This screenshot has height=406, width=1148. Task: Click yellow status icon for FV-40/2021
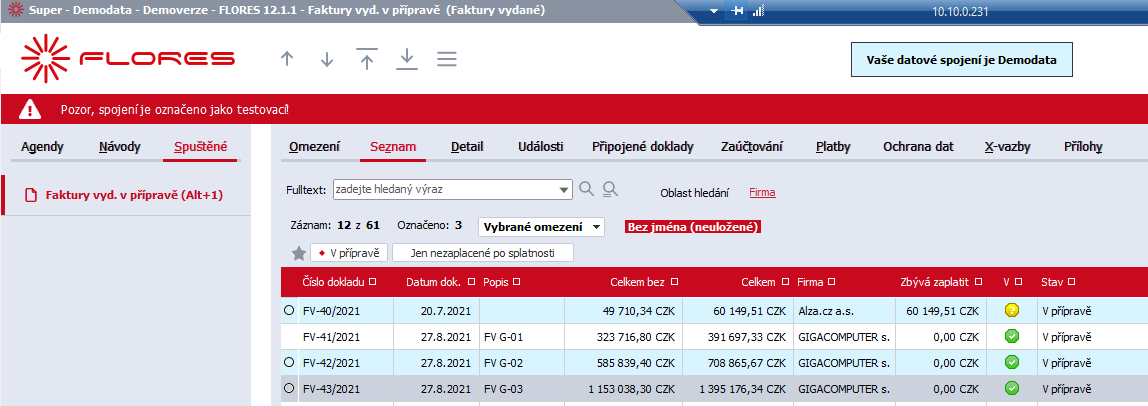[1012, 311]
